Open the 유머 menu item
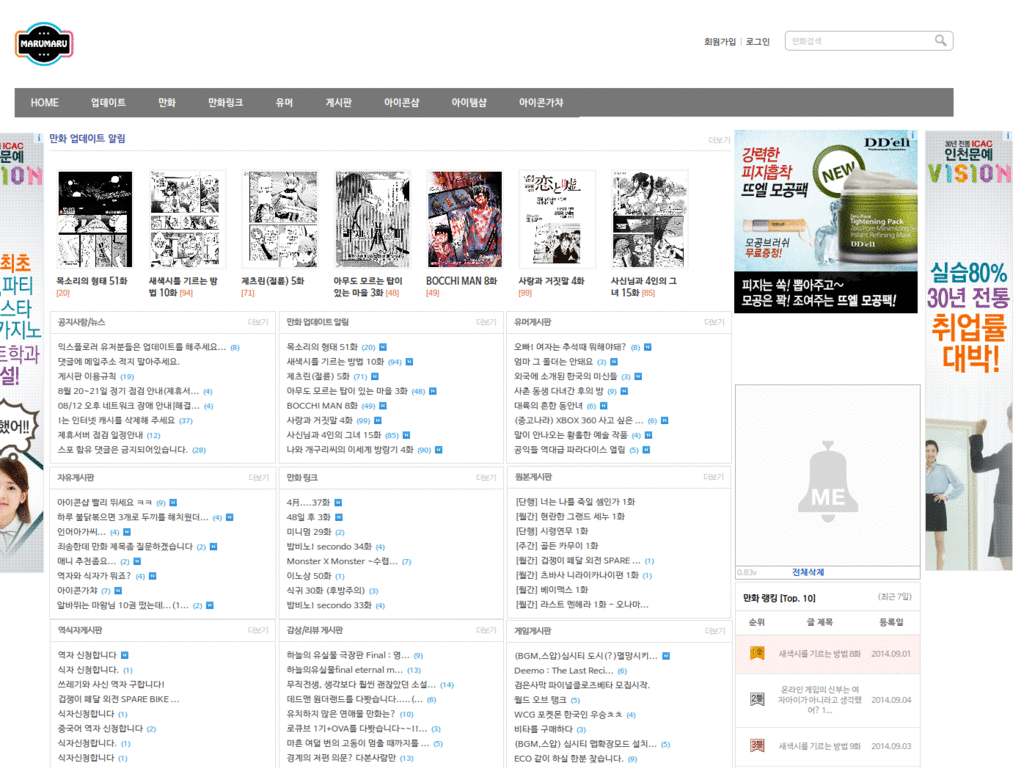1024x768 pixels. 284,103
